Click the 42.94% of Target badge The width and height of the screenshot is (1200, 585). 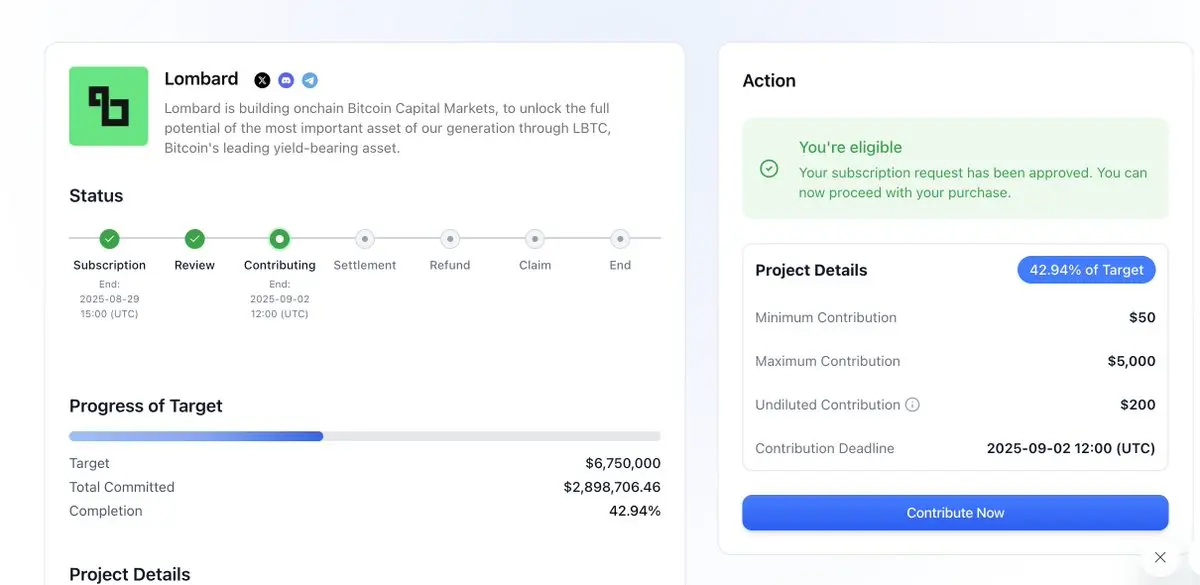(x=1086, y=270)
